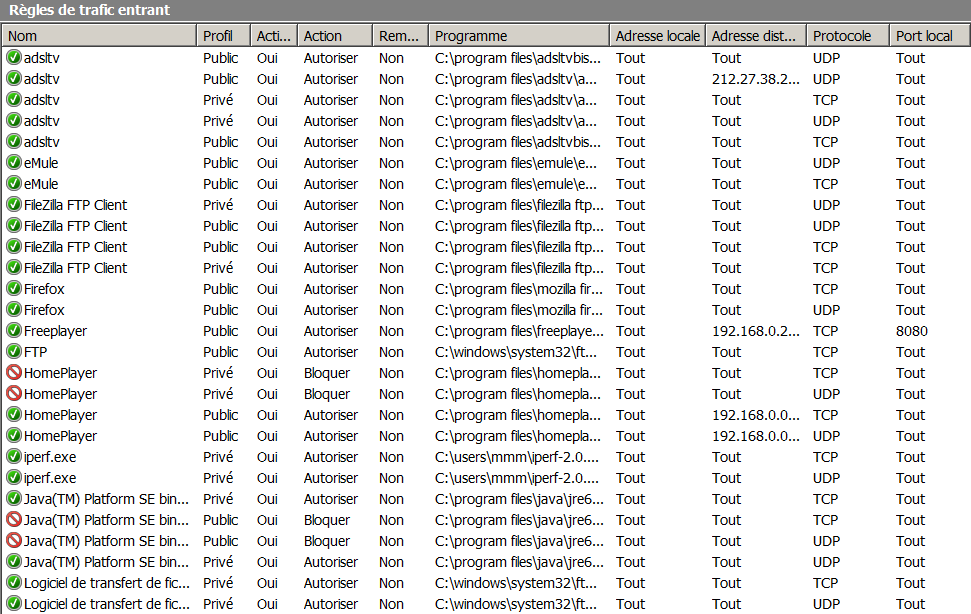This screenshot has height=614, width=971.
Task: Select the 8080 port cell of Freeplayer
Action: (912, 331)
